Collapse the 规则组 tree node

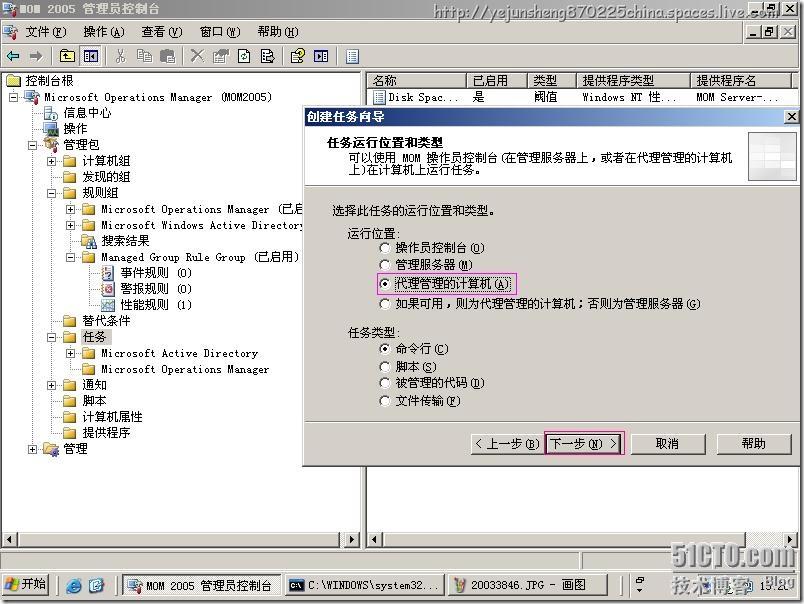(x=51, y=193)
